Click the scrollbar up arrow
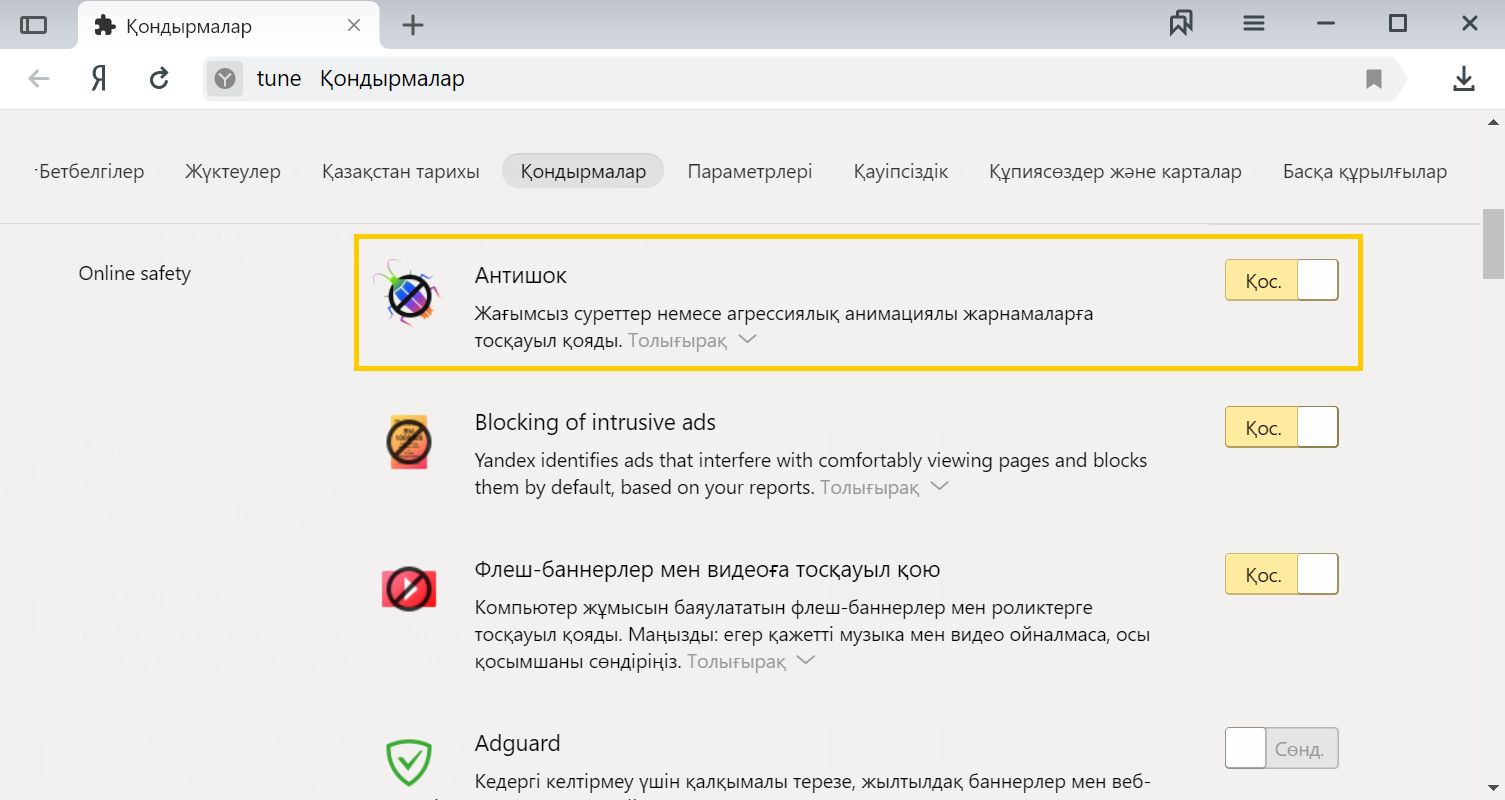 point(1493,122)
